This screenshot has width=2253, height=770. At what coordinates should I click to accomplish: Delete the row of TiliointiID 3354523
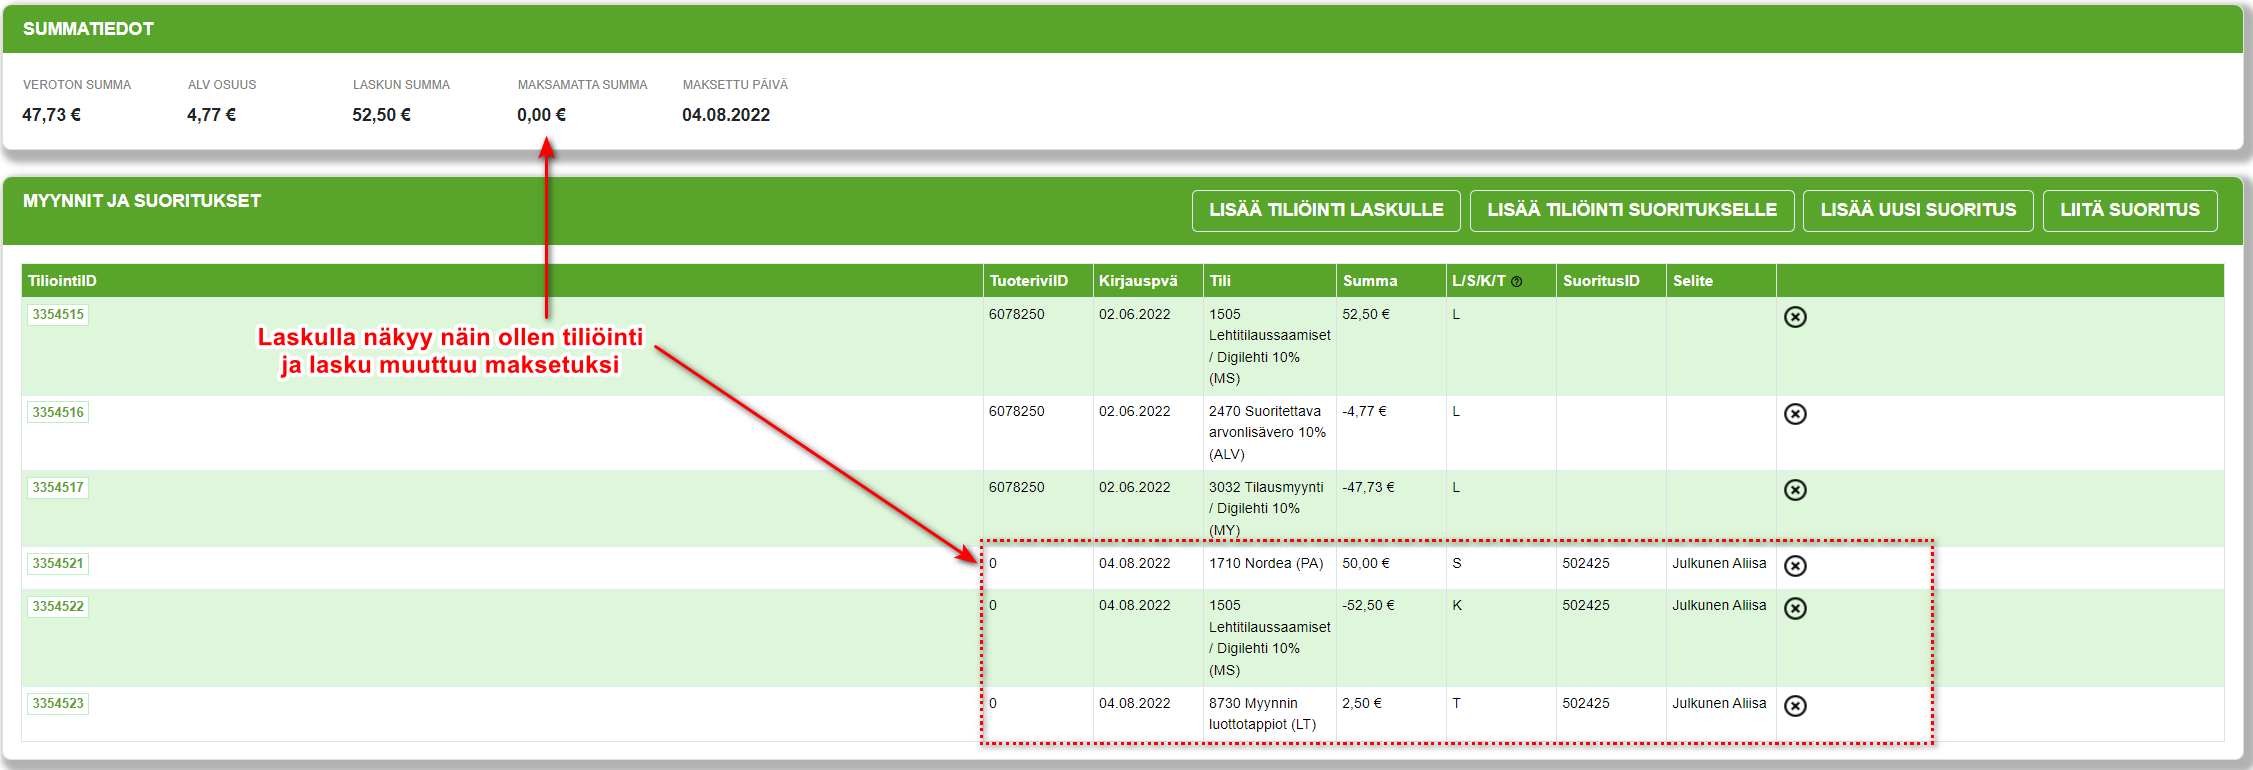coord(1795,706)
